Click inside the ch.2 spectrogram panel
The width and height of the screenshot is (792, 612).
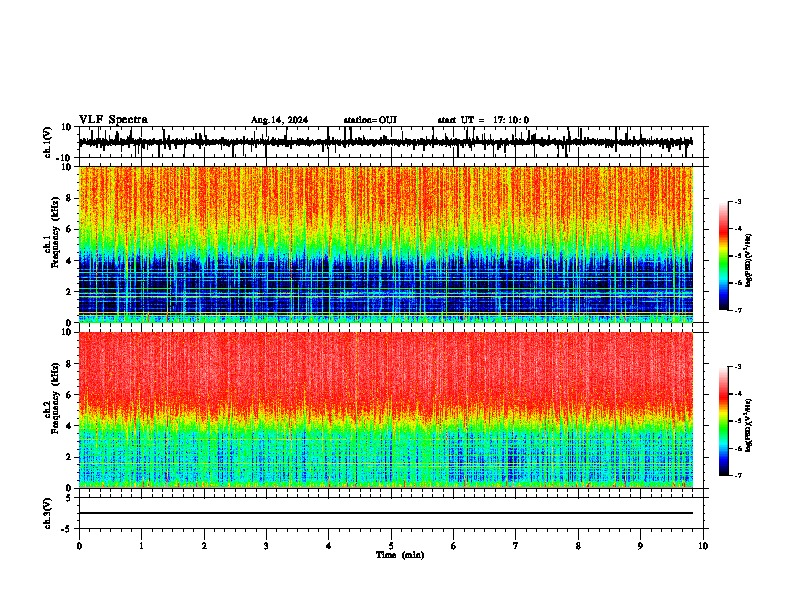(x=386, y=410)
